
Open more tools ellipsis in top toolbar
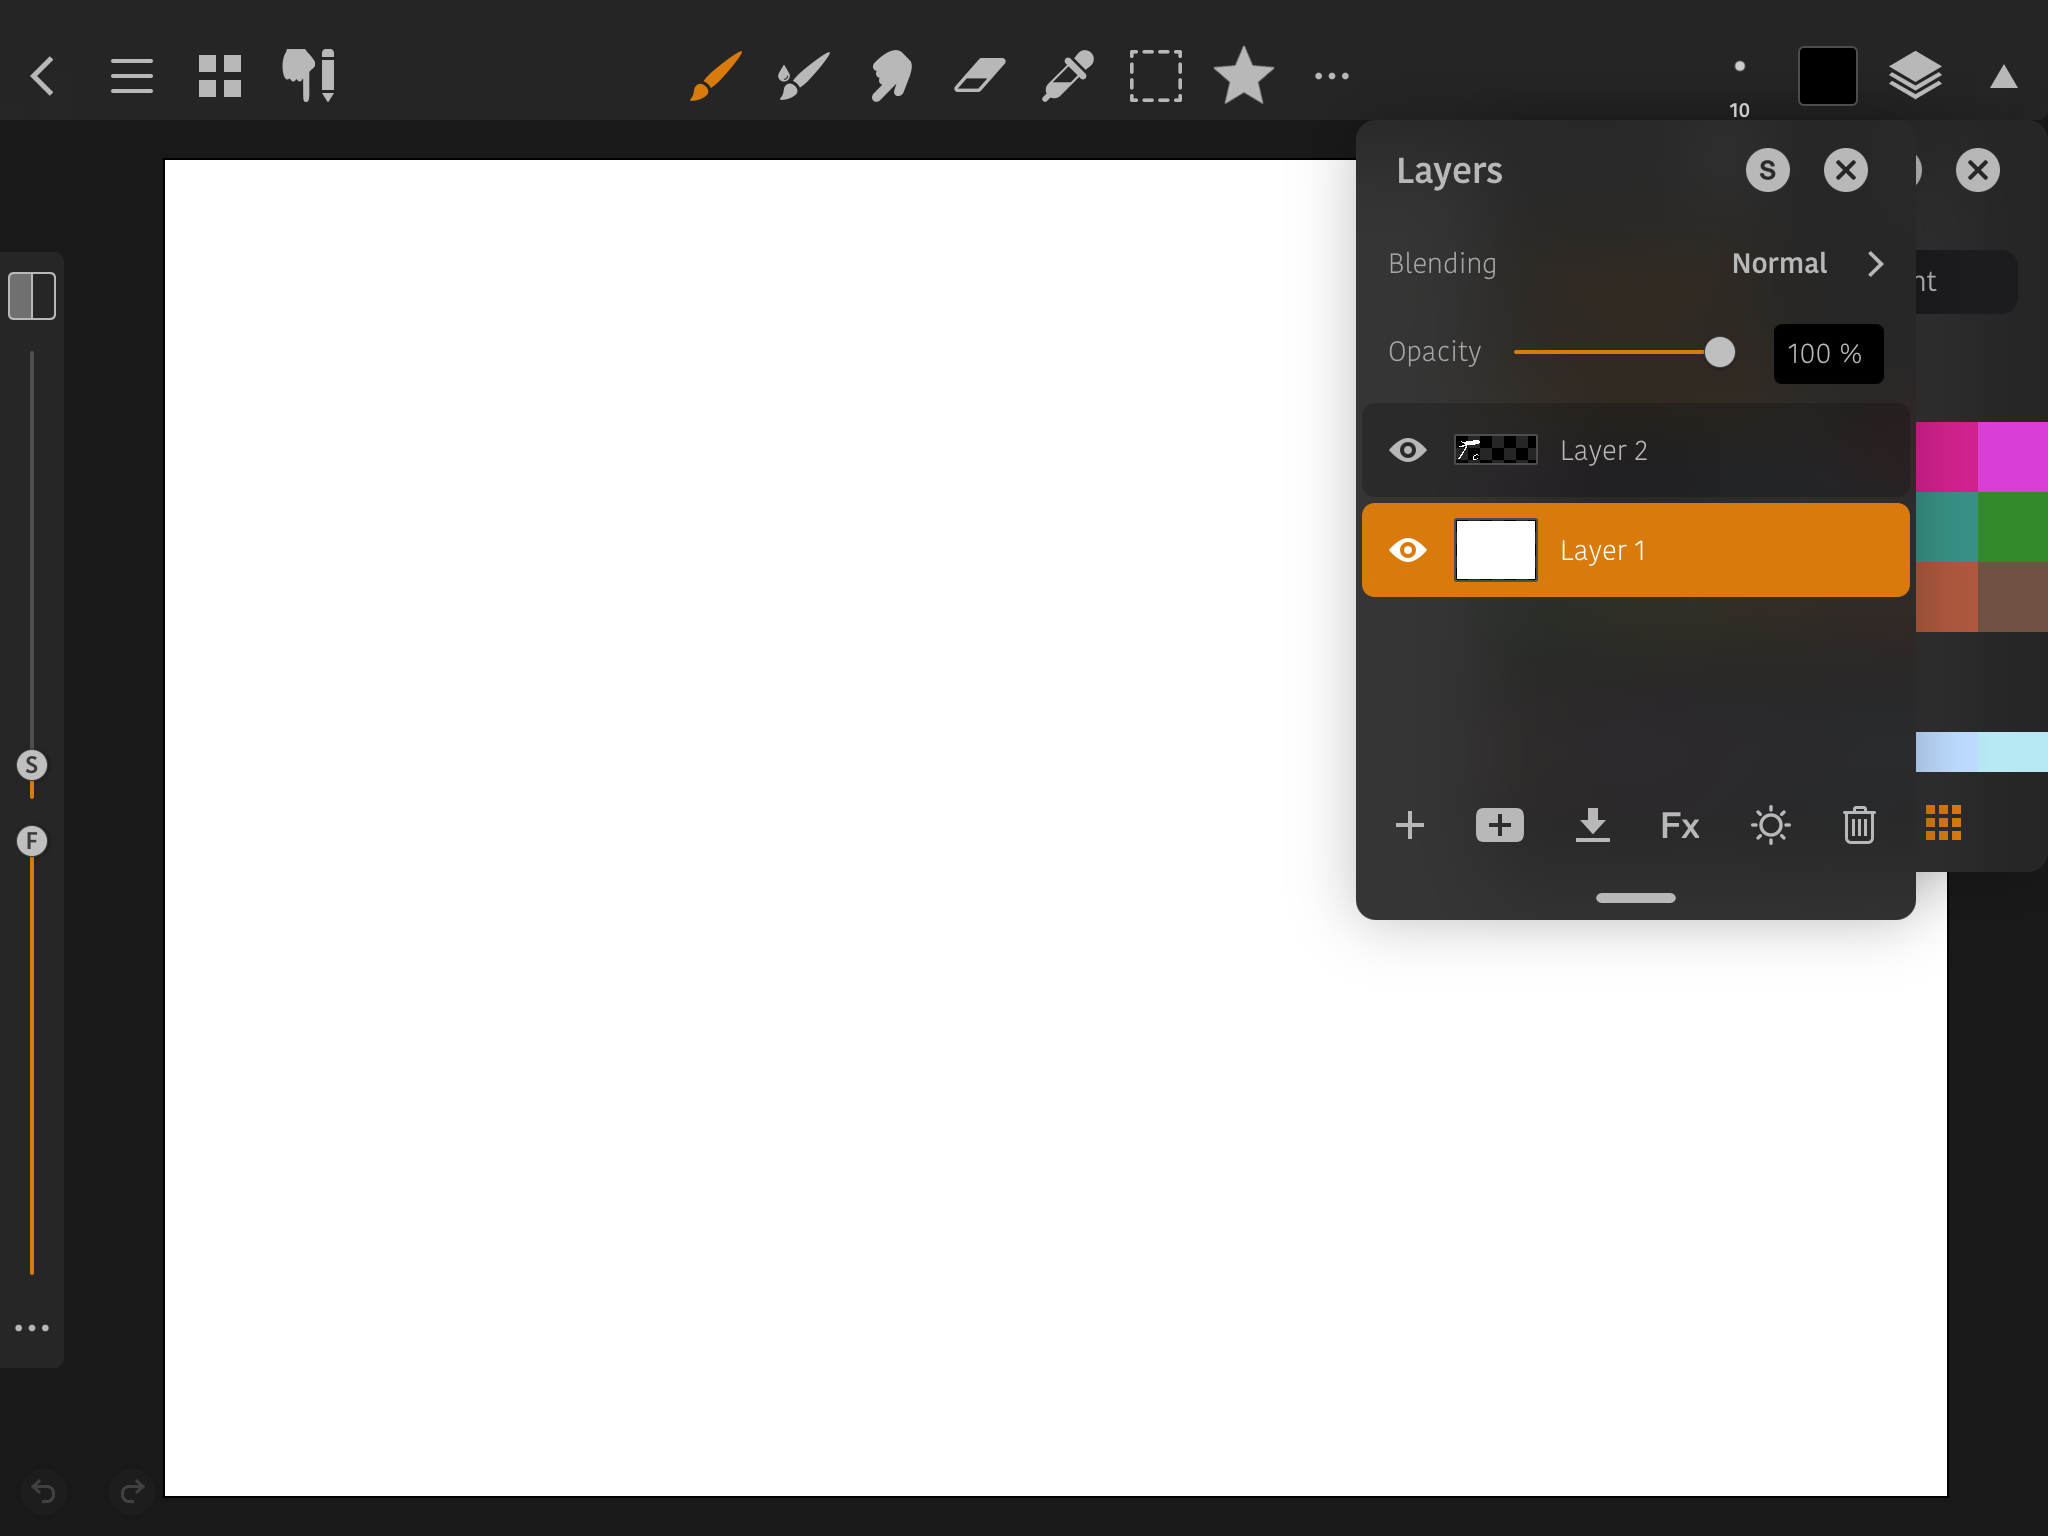pyautogui.click(x=1331, y=76)
